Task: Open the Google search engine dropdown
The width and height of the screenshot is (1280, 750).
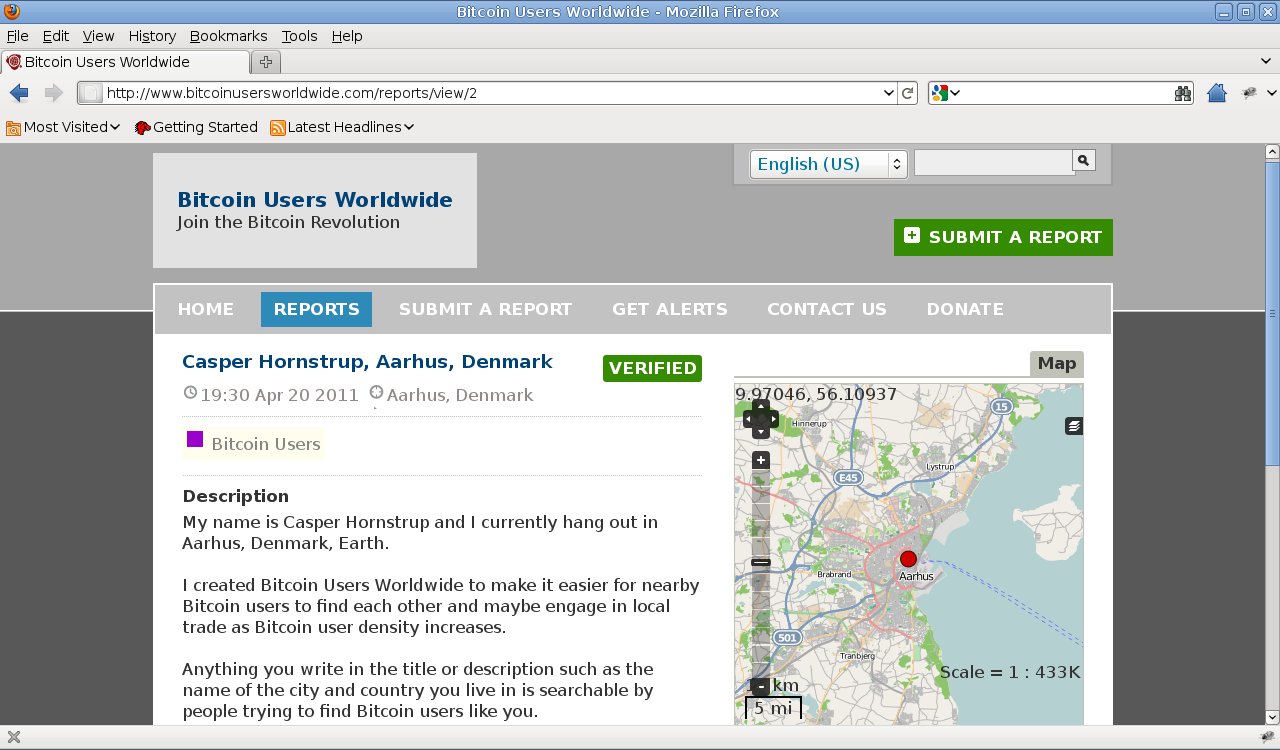Action: [946, 93]
